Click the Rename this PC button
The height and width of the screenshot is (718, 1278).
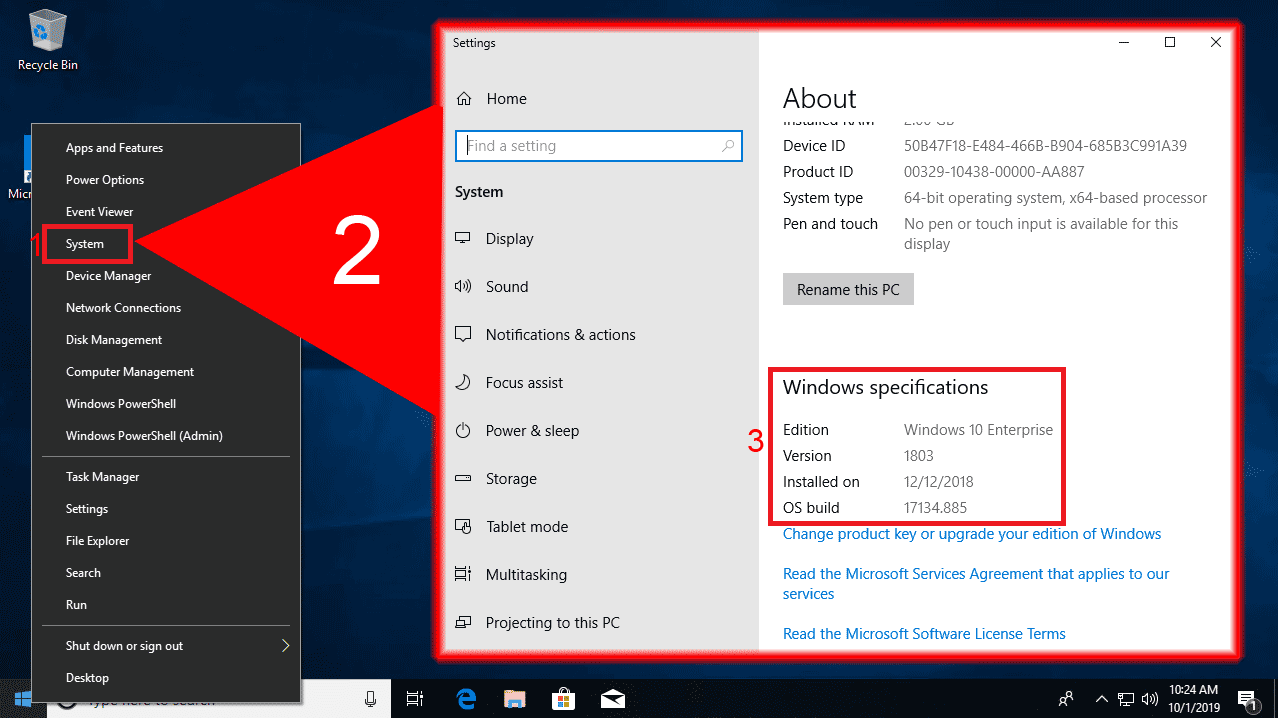tap(847, 289)
